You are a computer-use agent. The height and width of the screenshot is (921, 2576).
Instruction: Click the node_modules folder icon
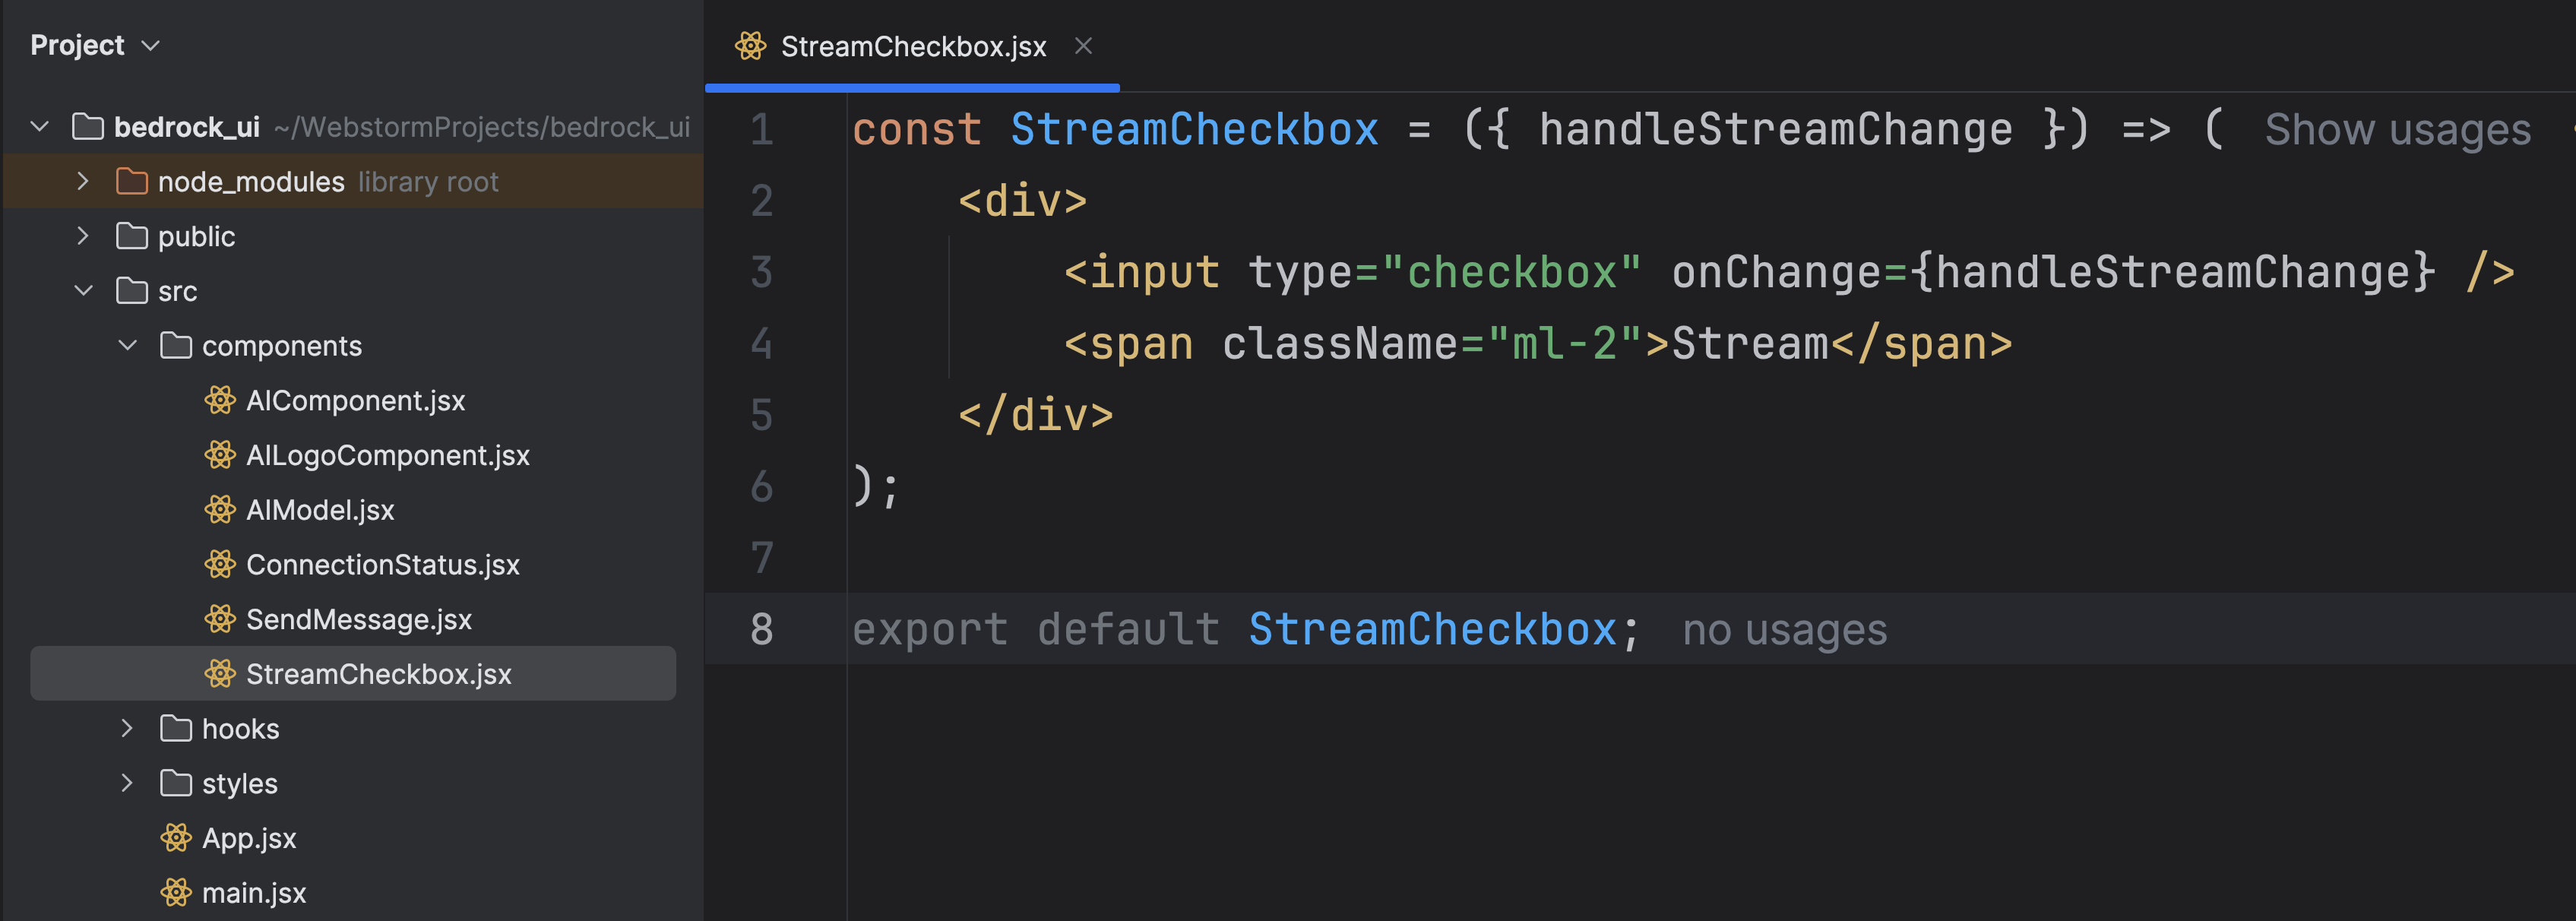[x=132, y=182]
